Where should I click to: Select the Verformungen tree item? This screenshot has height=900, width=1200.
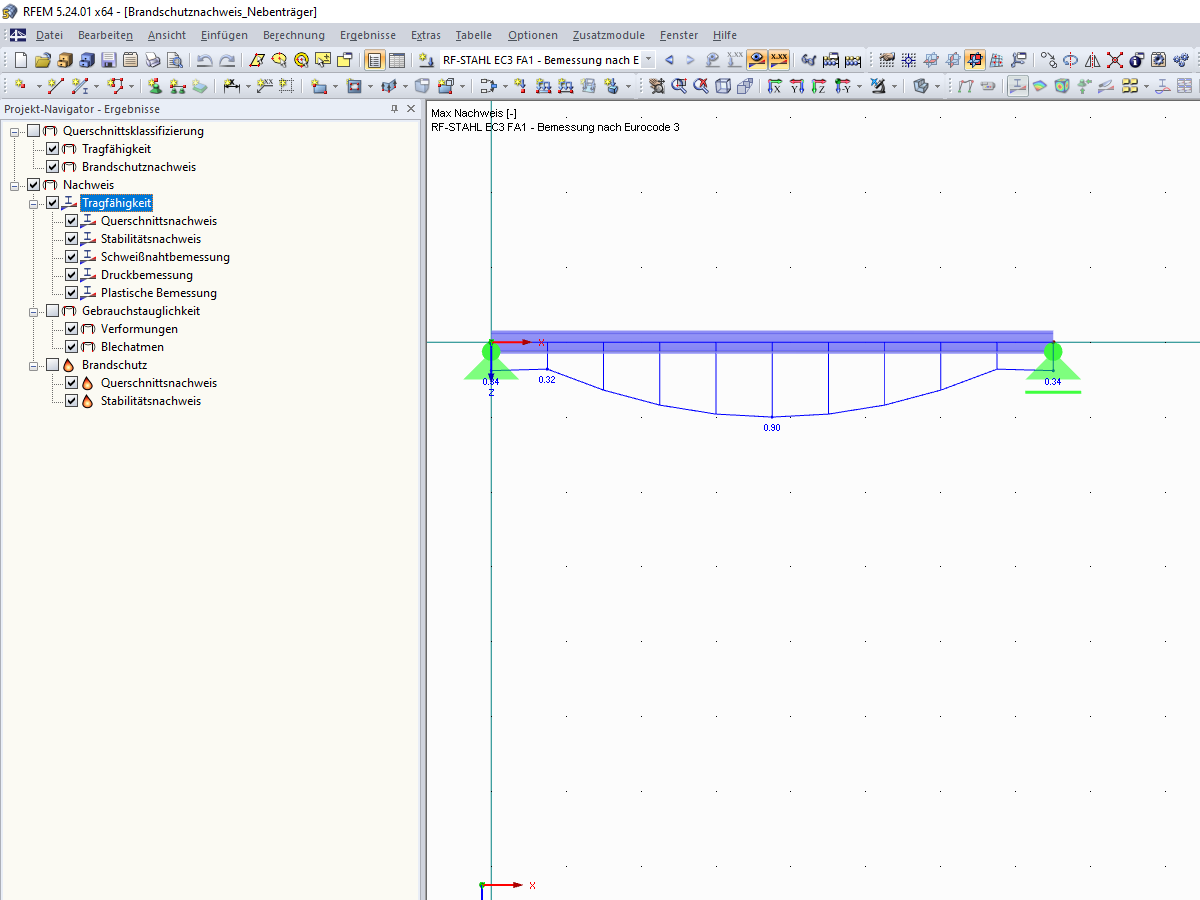140,329
